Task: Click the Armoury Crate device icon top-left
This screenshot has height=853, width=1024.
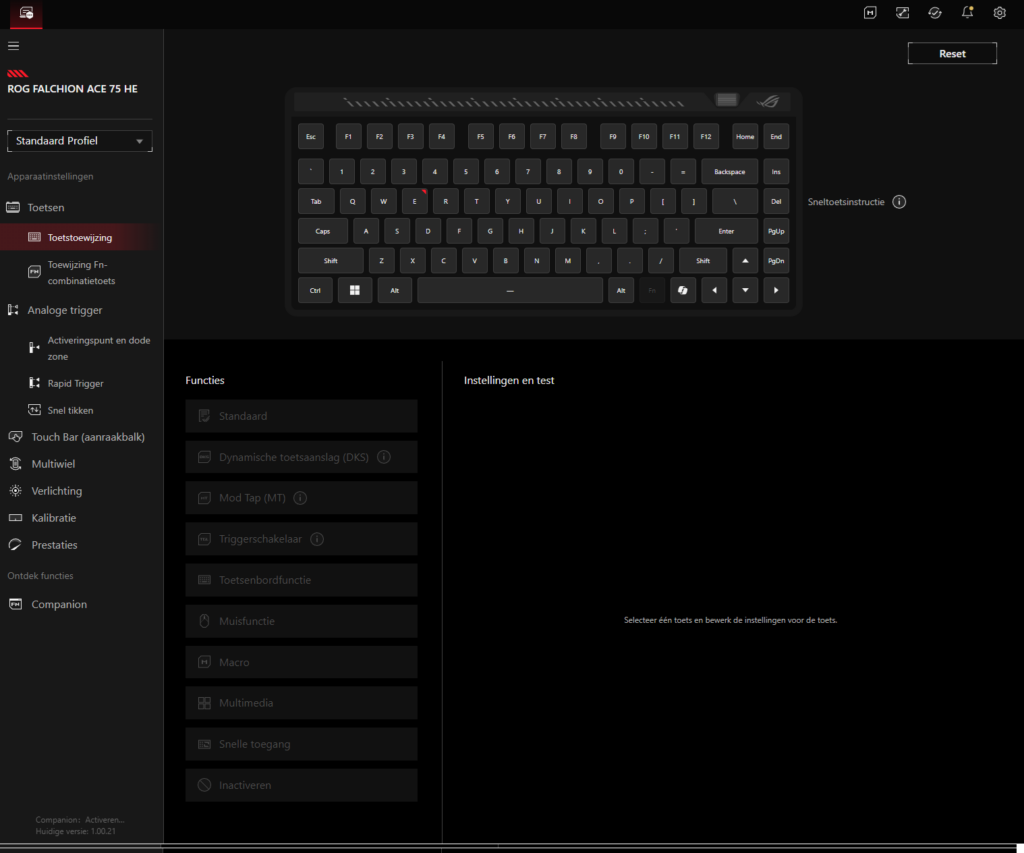Action: pos(26,13)
